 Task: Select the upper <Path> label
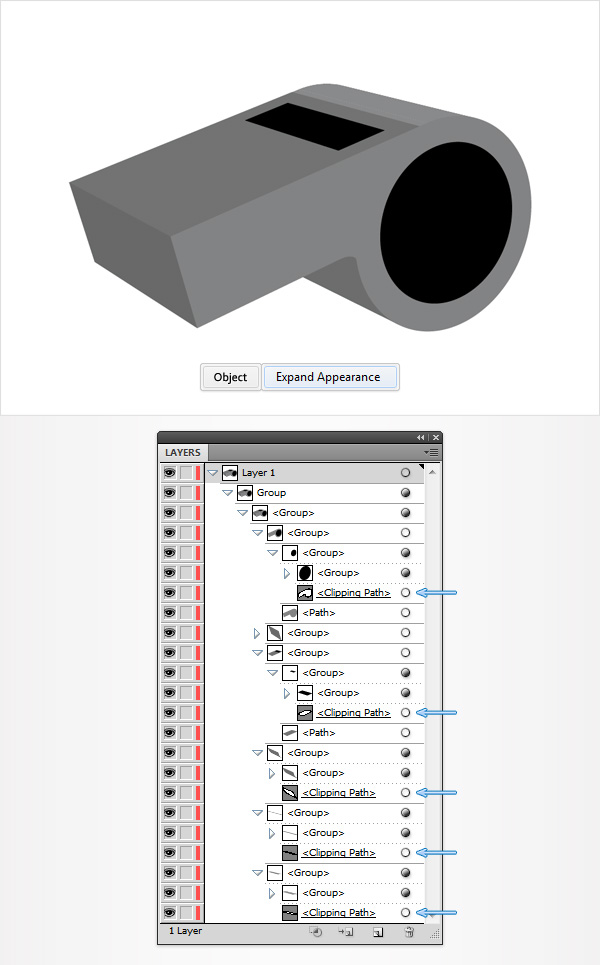319,613
